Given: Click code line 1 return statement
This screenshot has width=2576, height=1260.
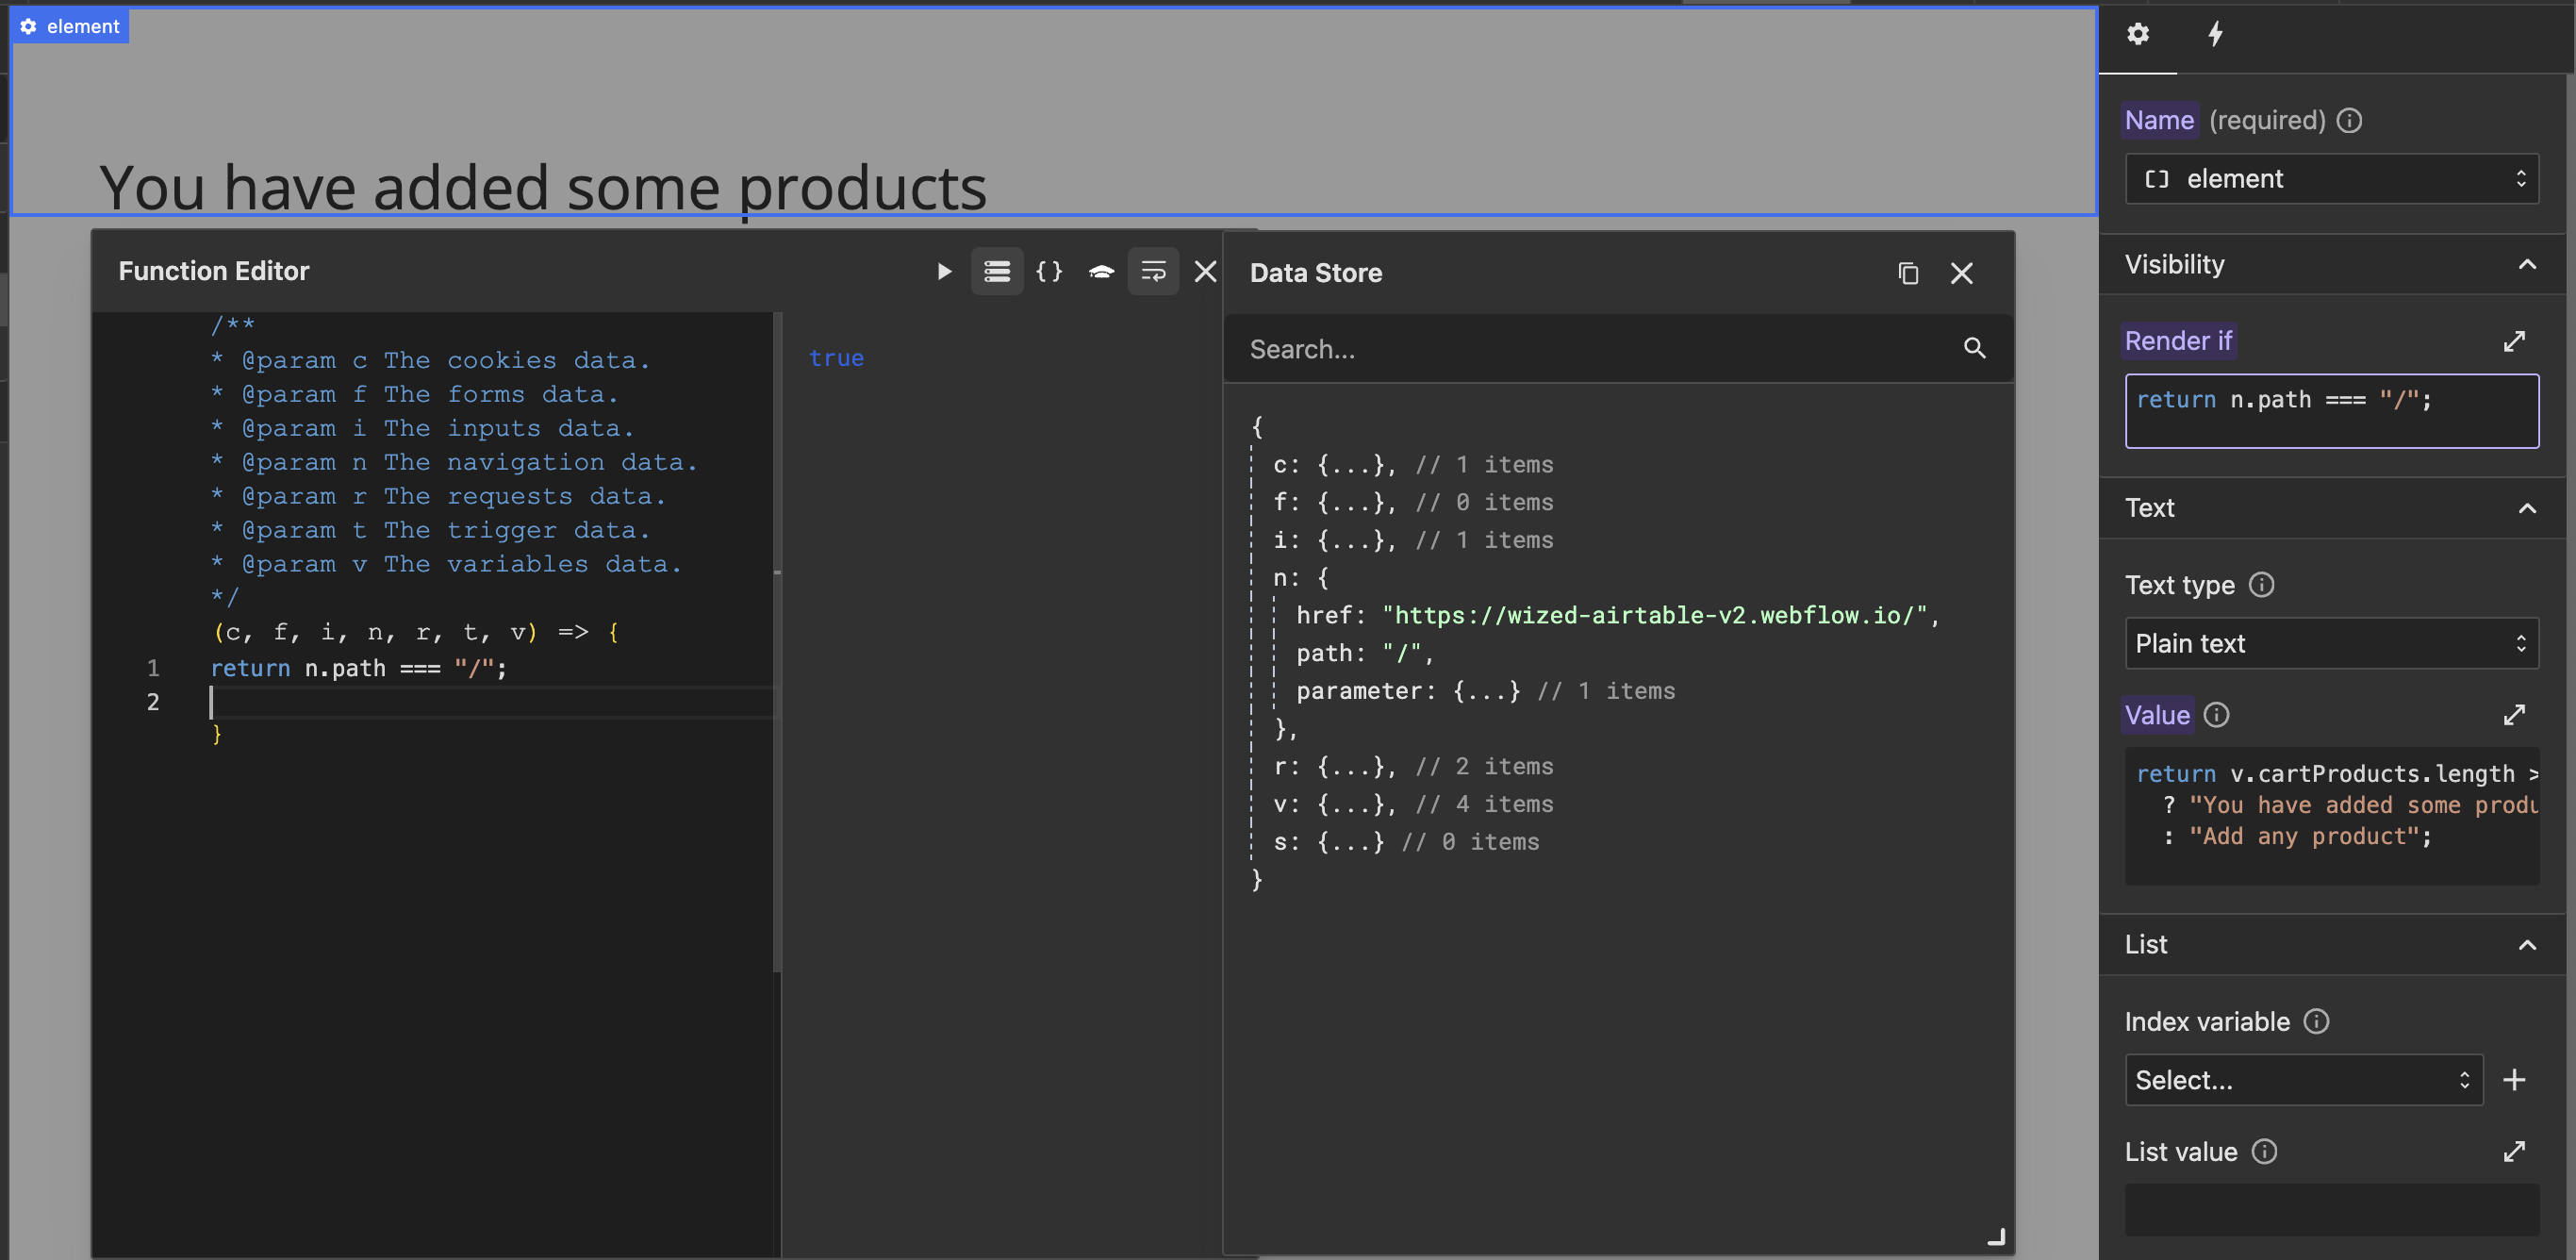Looking at the screenshot, I should (x=358, y=668).
